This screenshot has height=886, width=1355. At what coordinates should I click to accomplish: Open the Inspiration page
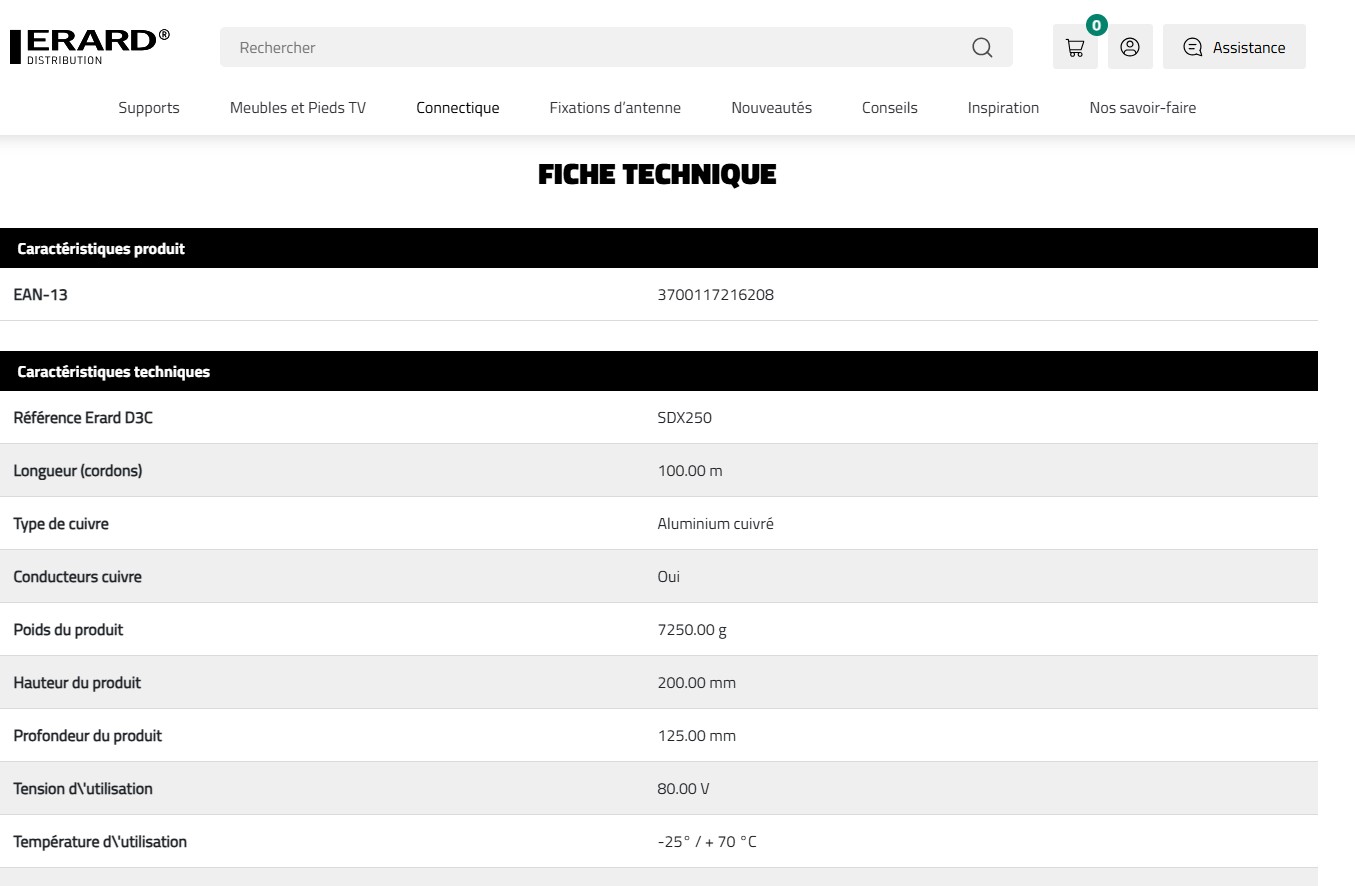[x=1003, y=108]
